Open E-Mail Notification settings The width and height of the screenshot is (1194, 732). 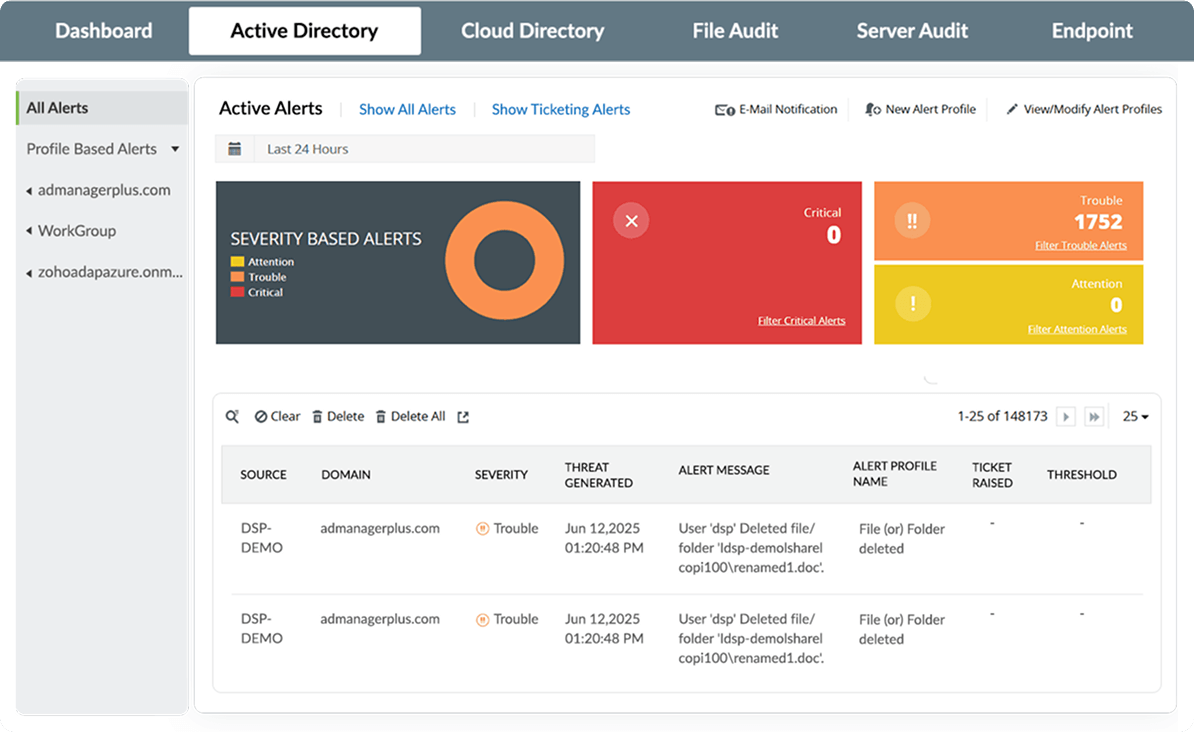pyautogui.click(x=776, y=109)
